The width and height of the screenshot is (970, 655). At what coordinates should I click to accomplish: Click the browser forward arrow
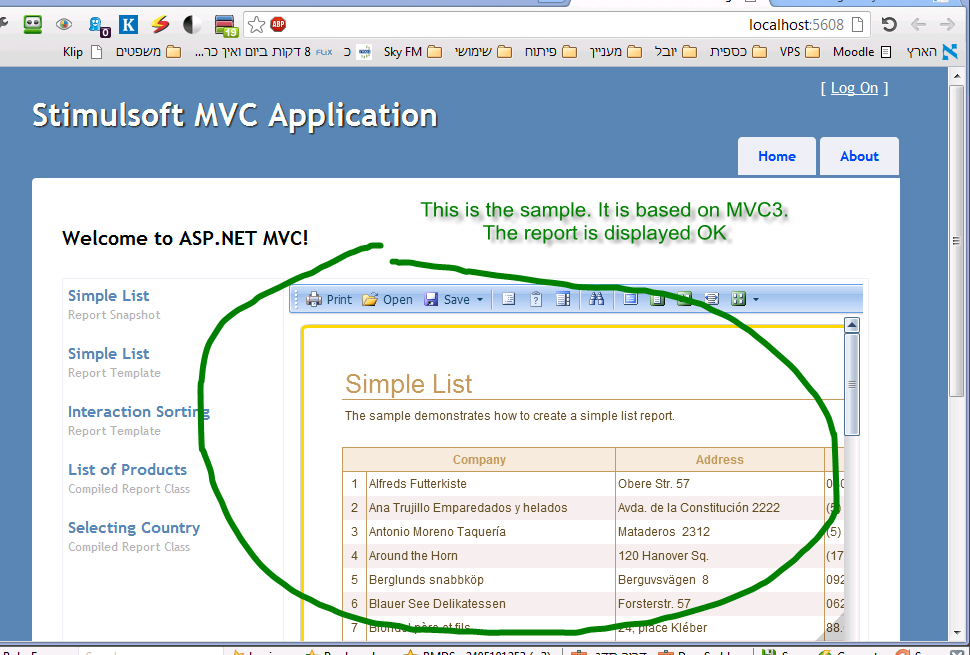[947, 25]
